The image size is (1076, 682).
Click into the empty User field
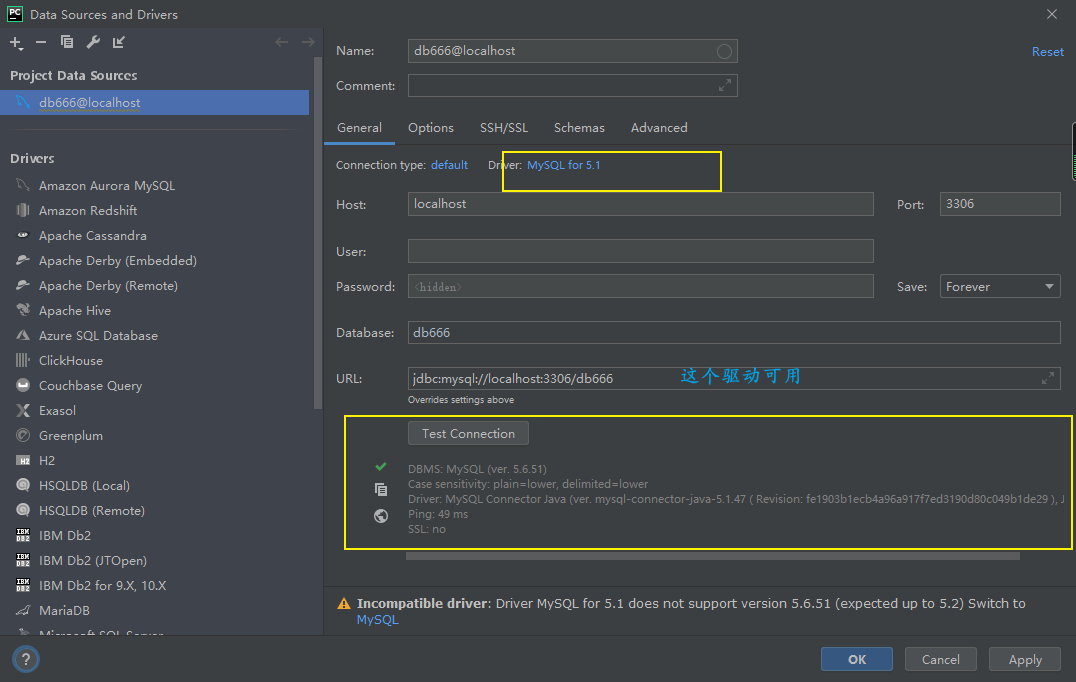(640, 251)
